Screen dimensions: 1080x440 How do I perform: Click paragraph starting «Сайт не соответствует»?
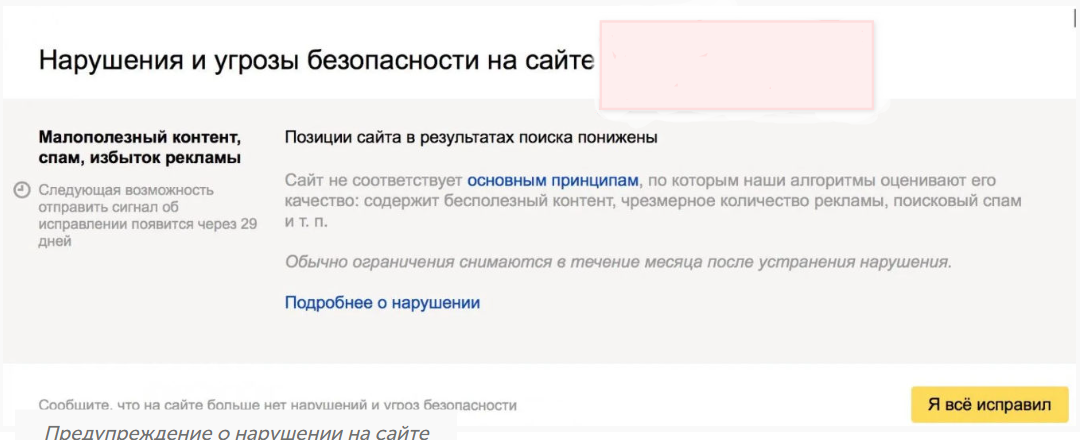click(x=653, y=202)
